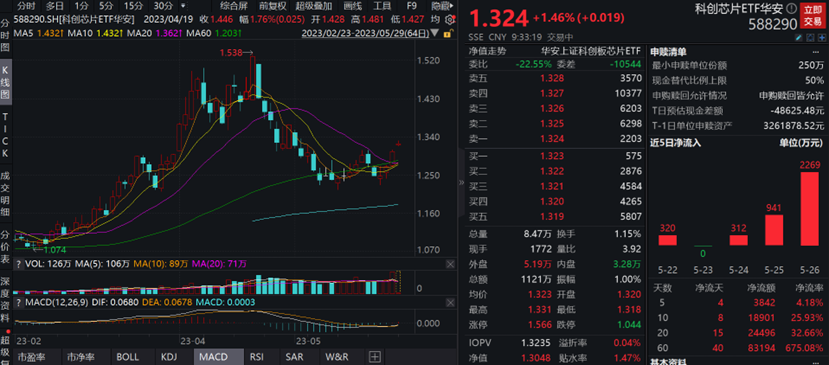The image size is (829, 365).
Task: Expand the date range dropdown triangle
Action: tap(435, 33)
